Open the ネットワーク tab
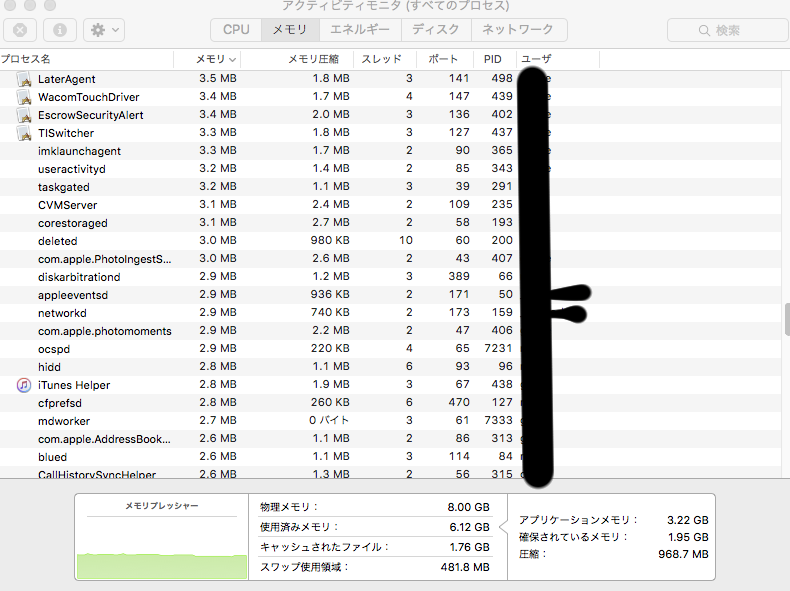 (518, 30)
